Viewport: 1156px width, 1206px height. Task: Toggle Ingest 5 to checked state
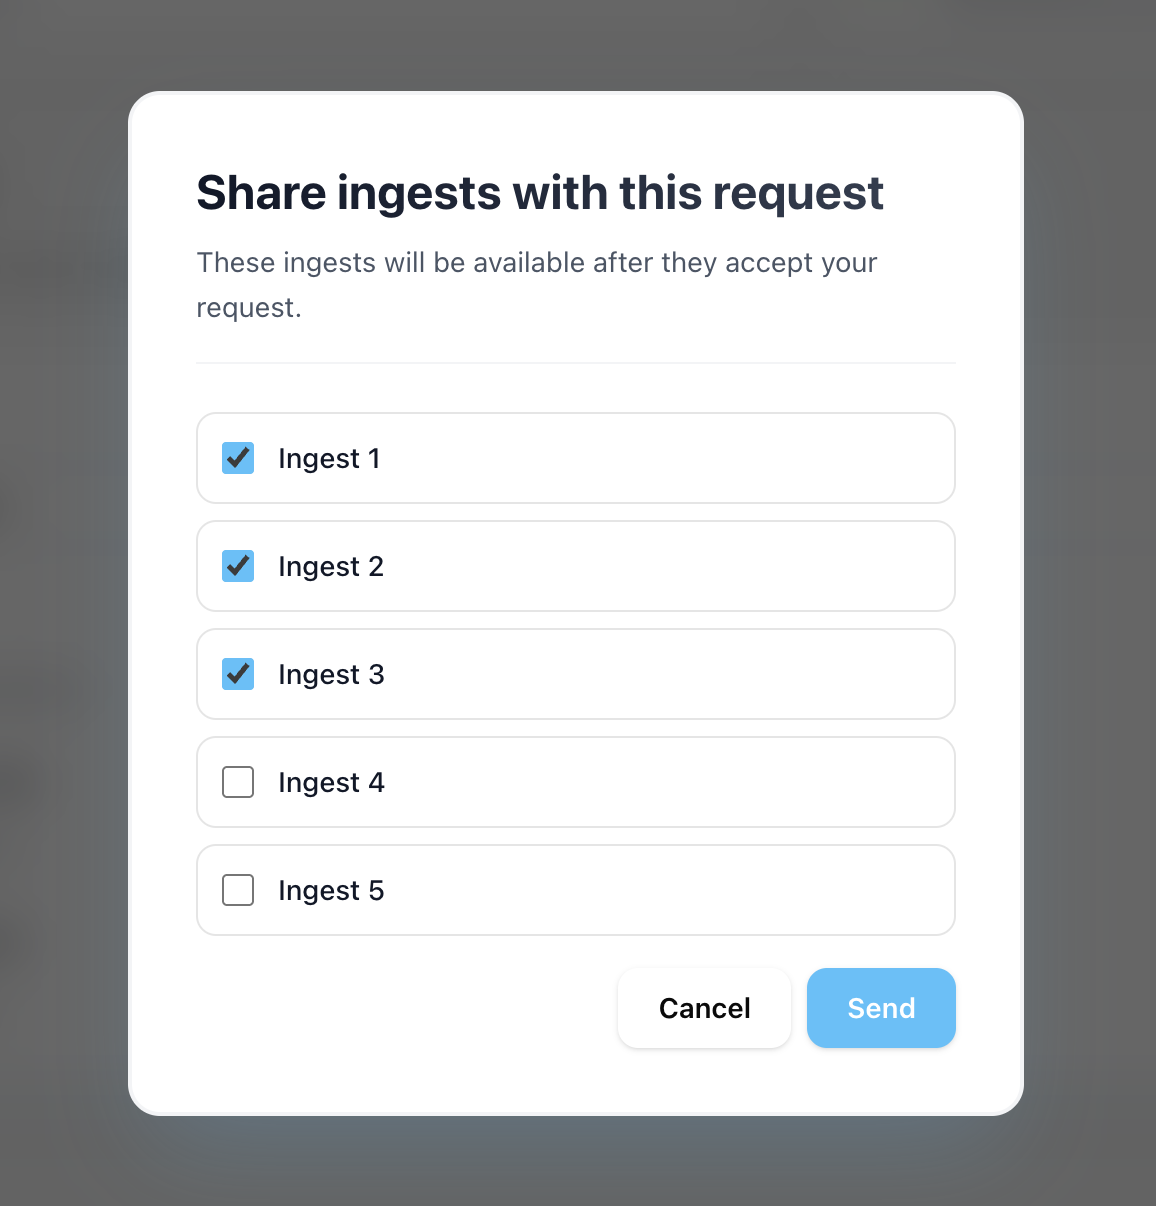coord(238,890)
